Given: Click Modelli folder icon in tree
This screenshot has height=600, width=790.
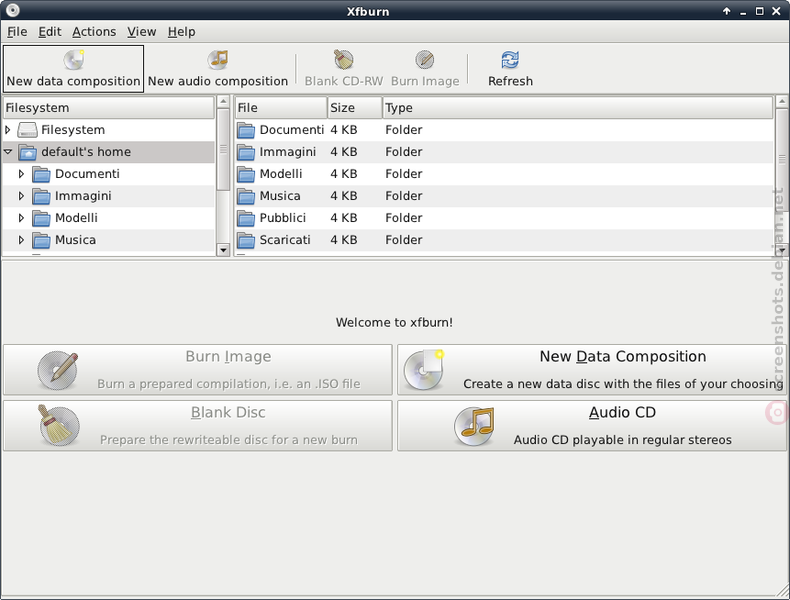Looking at the screenshot, I should click(41, 218).
